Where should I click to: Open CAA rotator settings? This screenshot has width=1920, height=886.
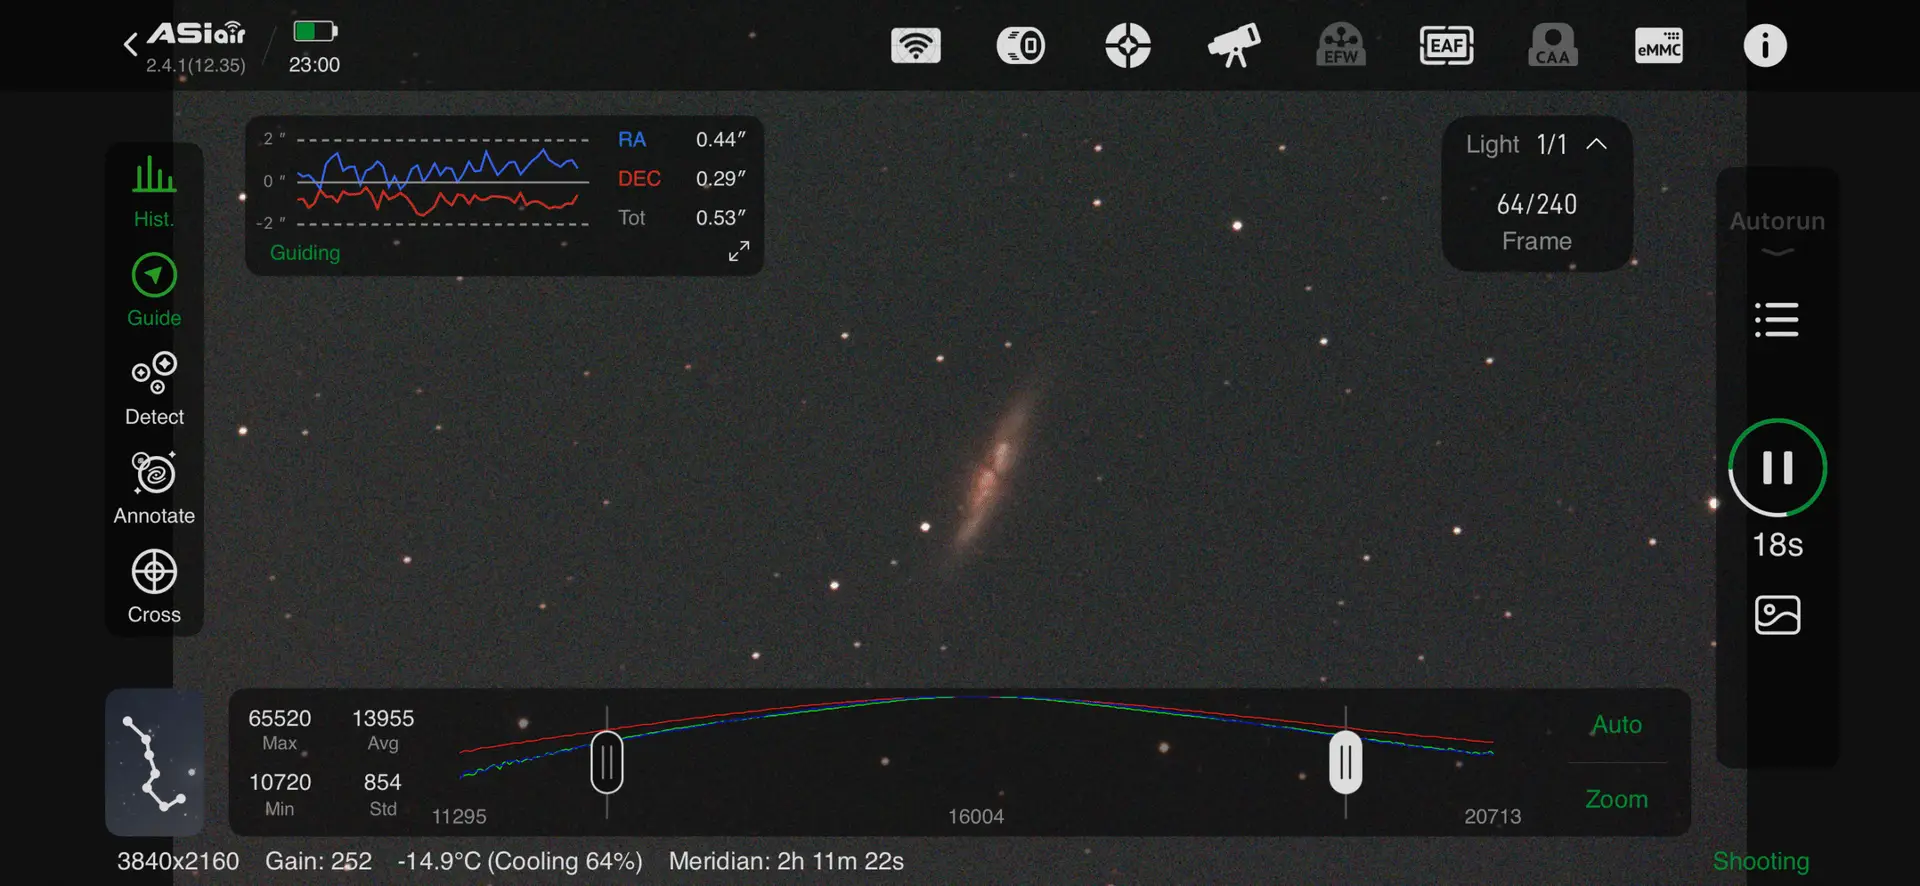1553,45
